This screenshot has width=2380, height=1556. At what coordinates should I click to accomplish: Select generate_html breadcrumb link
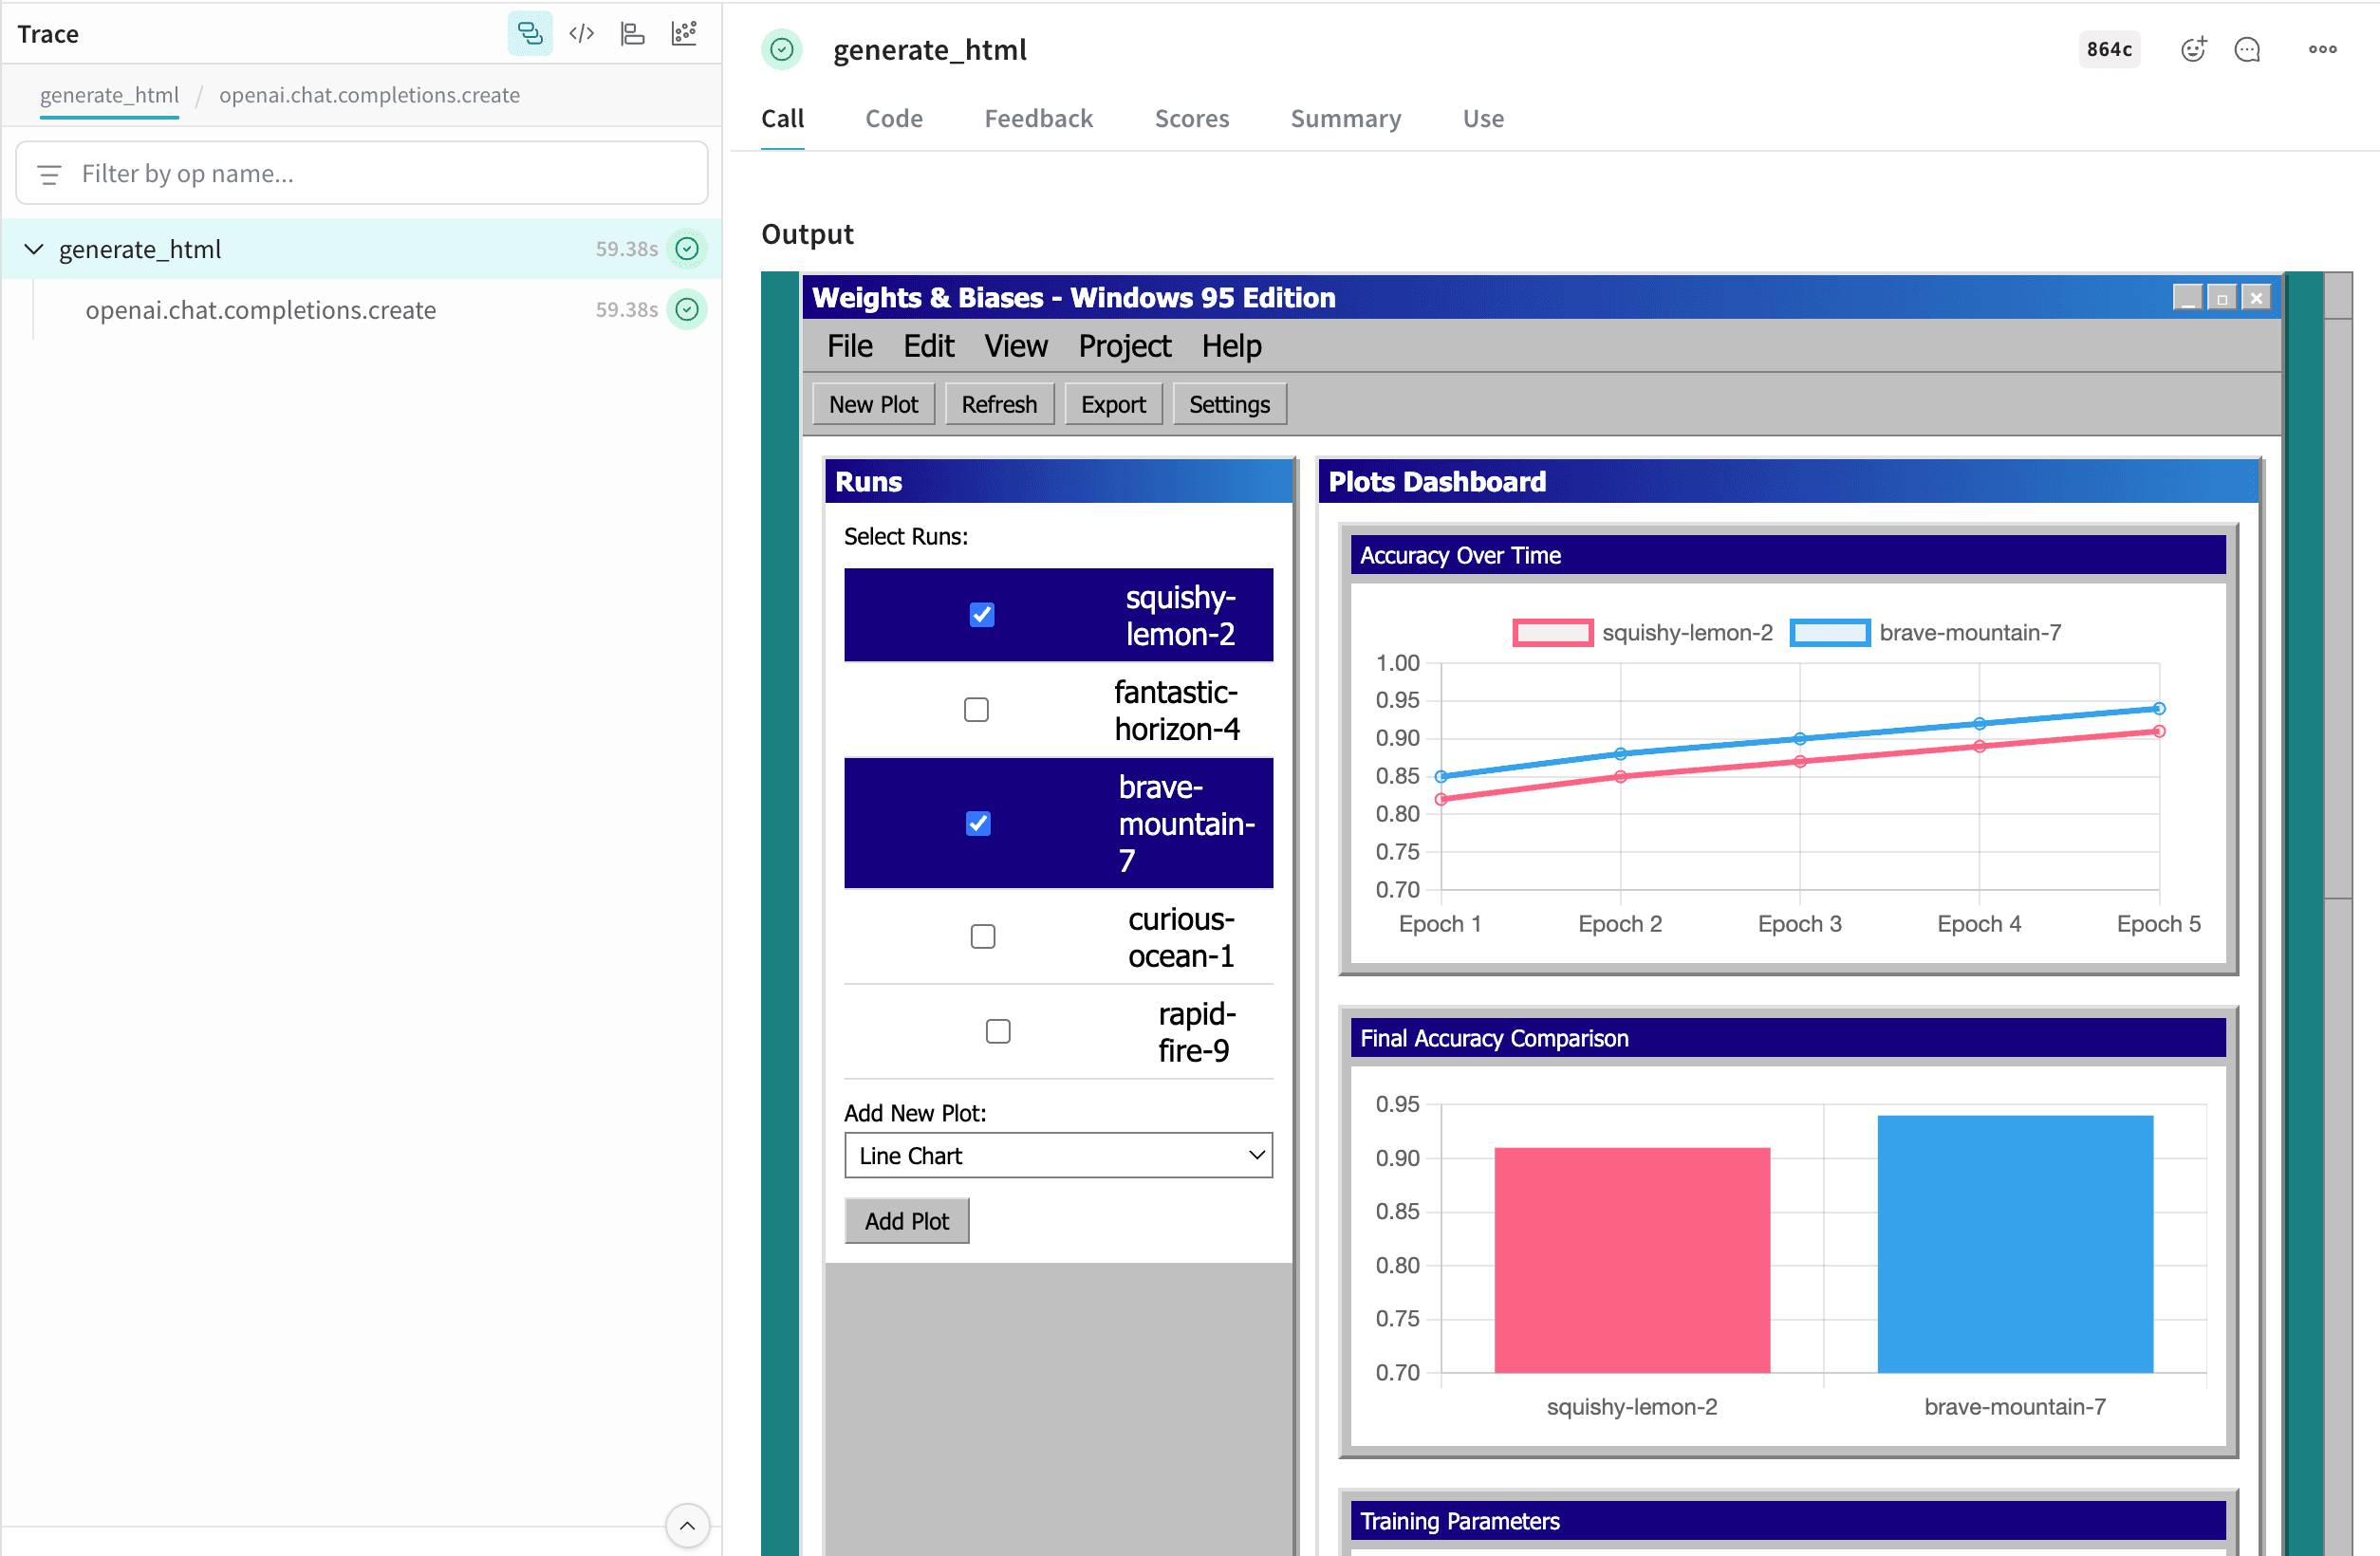109,95
